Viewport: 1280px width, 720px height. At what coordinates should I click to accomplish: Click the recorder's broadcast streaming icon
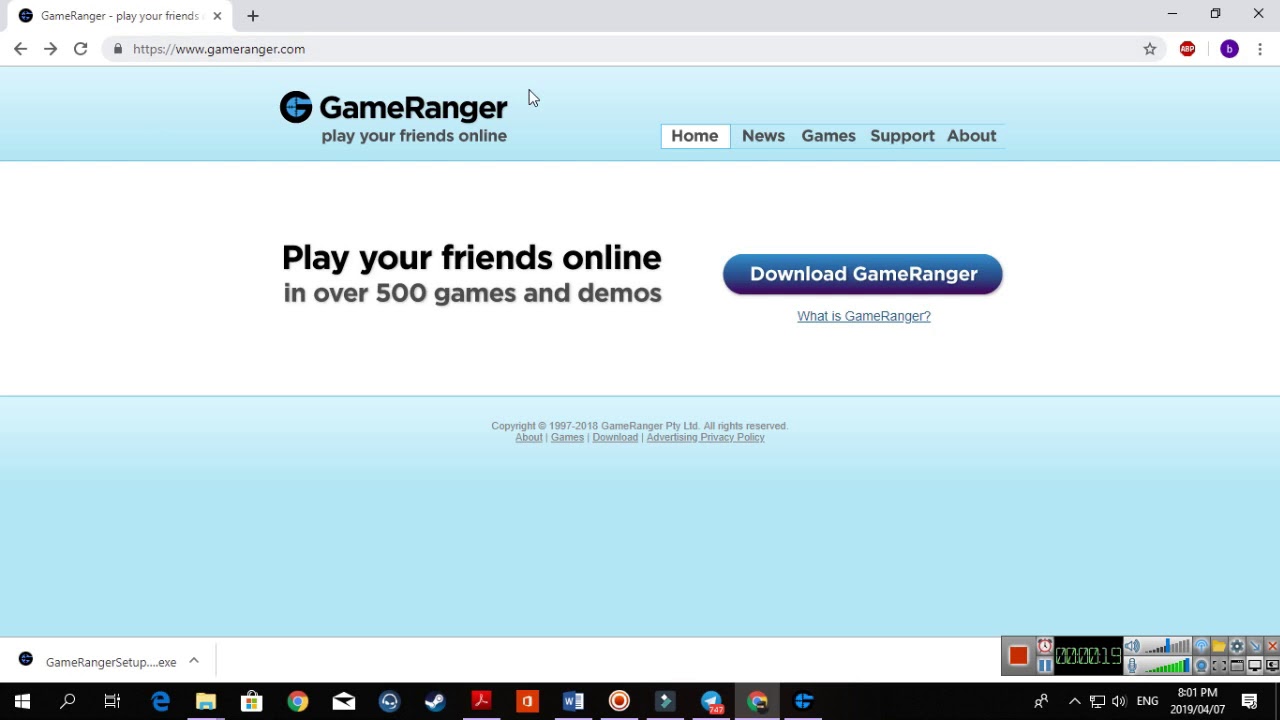[x=1202, y=646]
